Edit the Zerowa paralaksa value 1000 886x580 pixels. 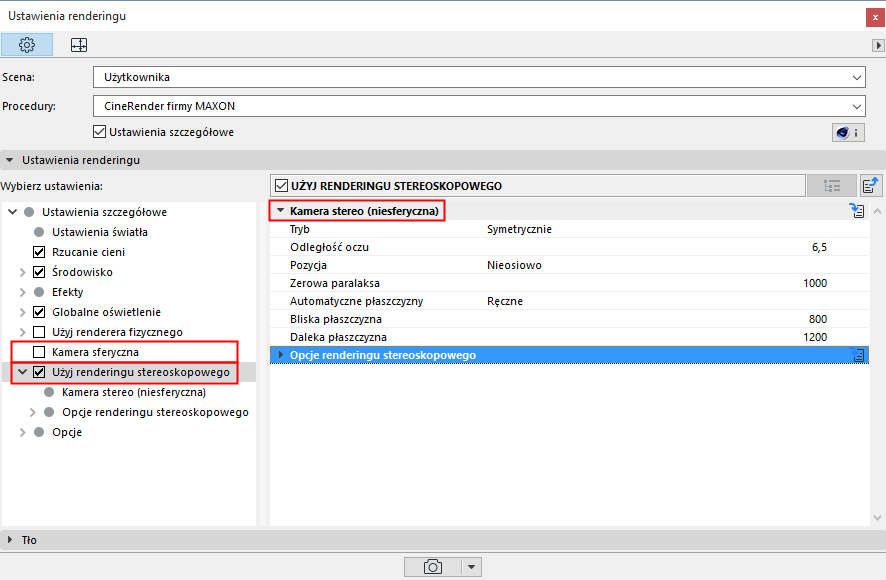pos(815,283)
